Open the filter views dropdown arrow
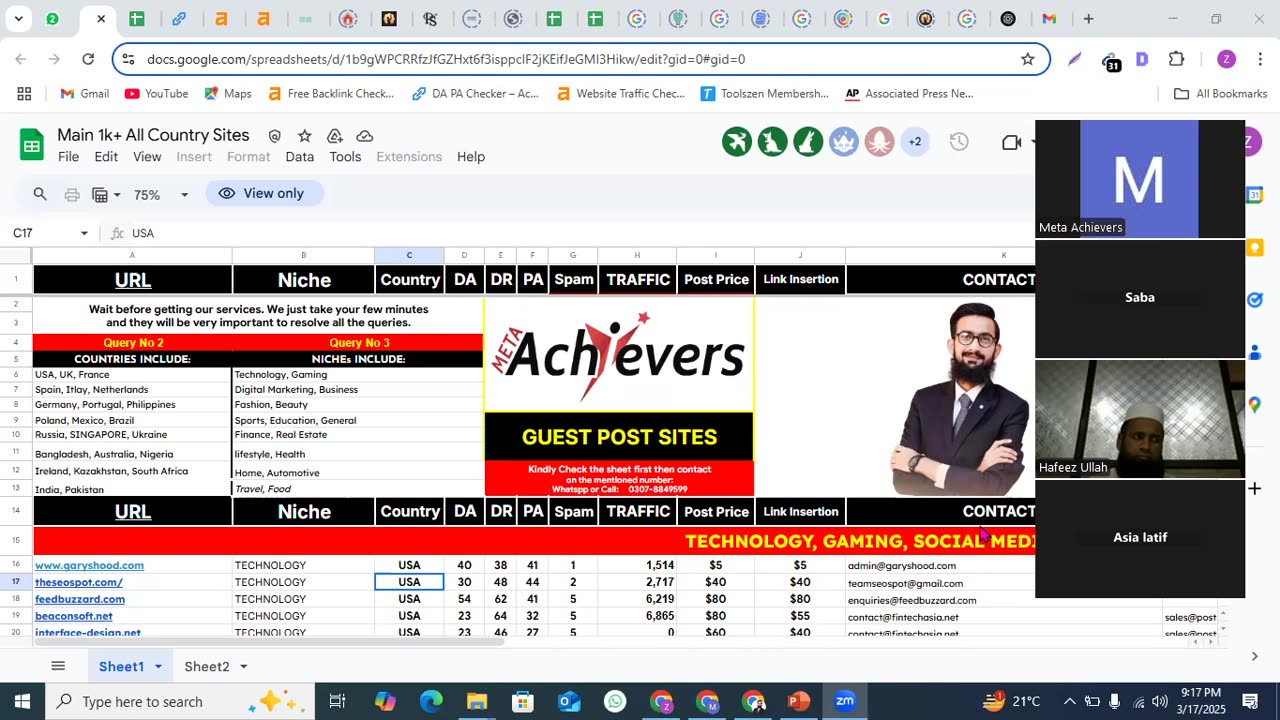This screenshot has height=720, width=1280. (x=117, y=195)
